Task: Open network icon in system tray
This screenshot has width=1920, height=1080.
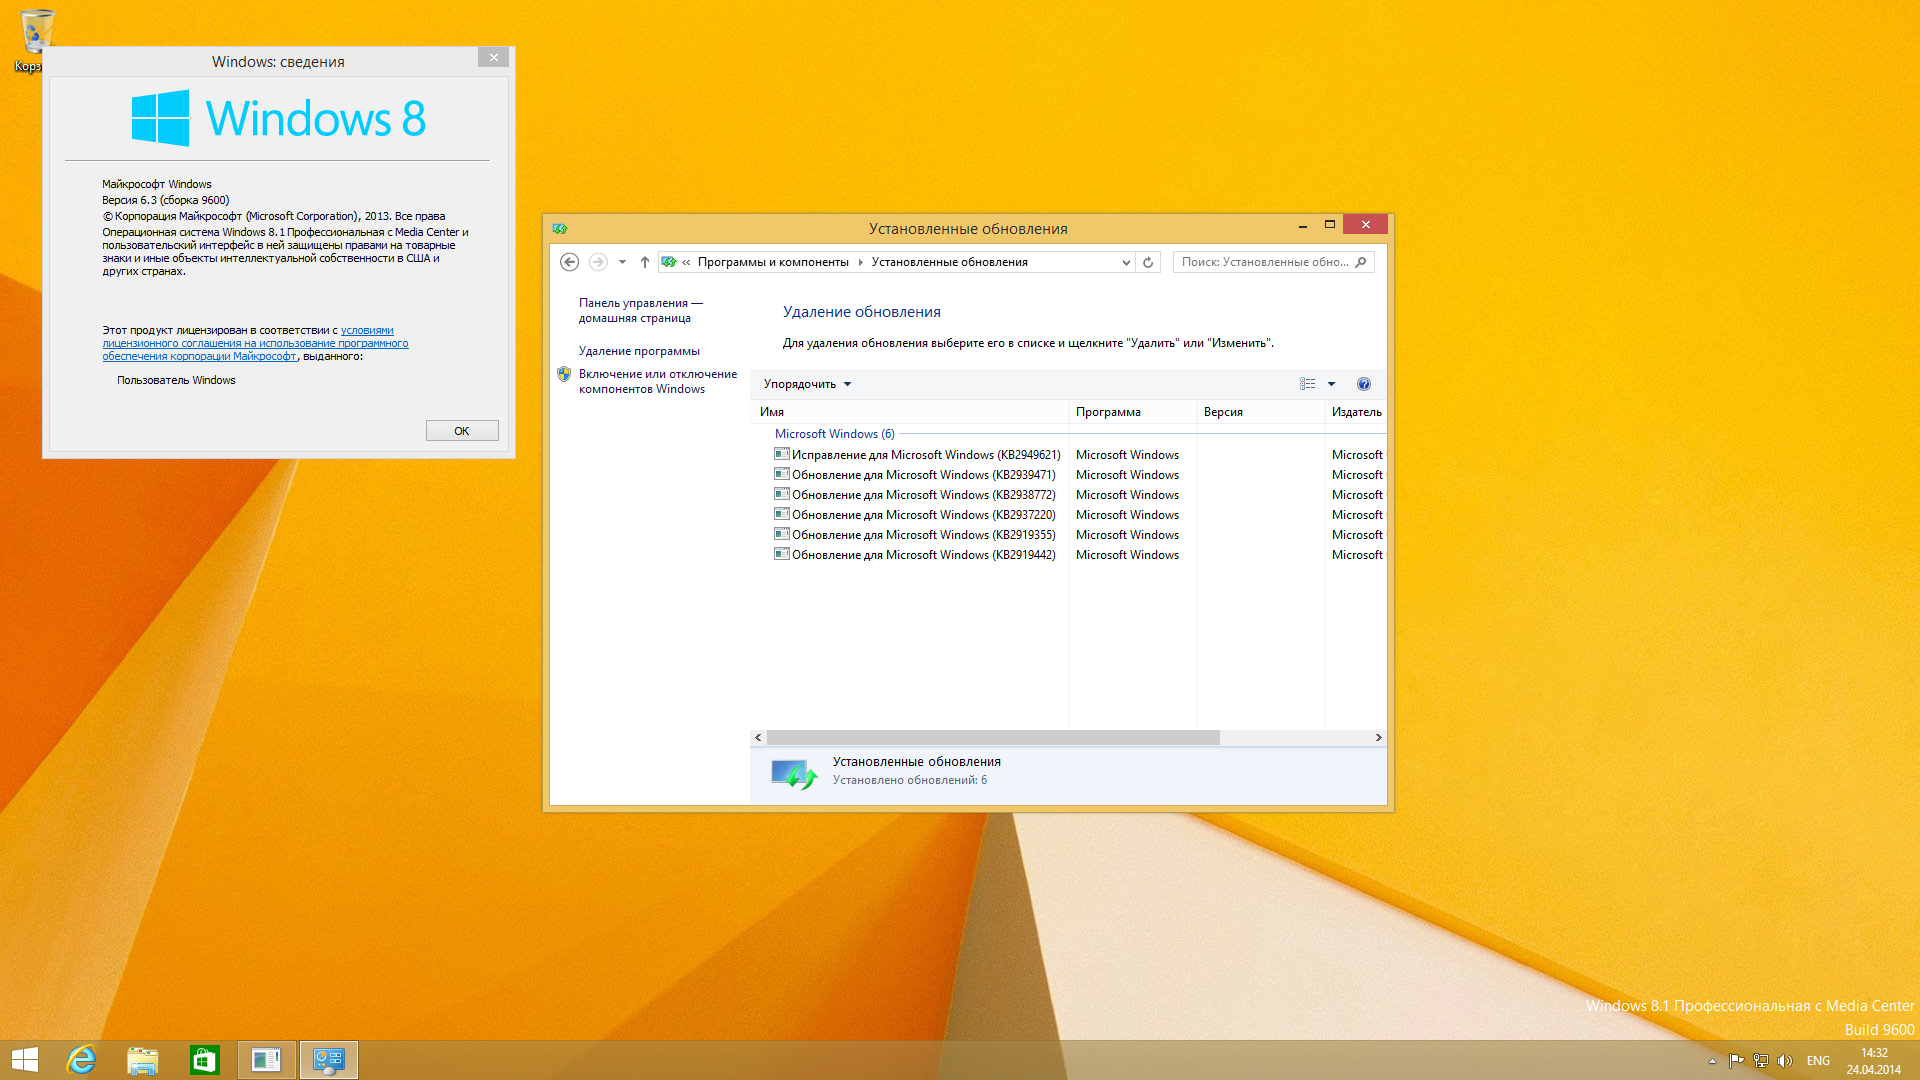Action: [1761, 1061]
